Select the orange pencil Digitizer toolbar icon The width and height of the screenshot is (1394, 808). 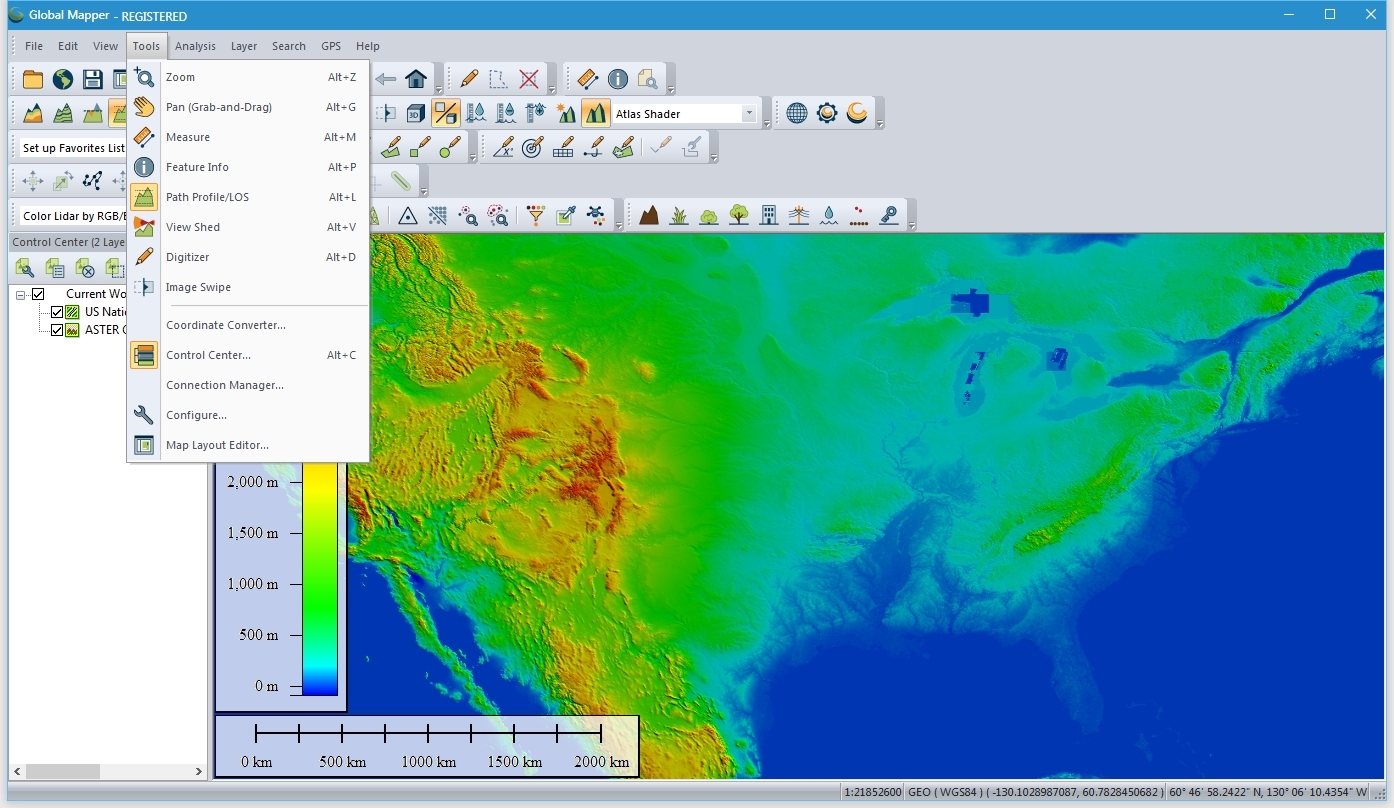click(x=468, y=79)
